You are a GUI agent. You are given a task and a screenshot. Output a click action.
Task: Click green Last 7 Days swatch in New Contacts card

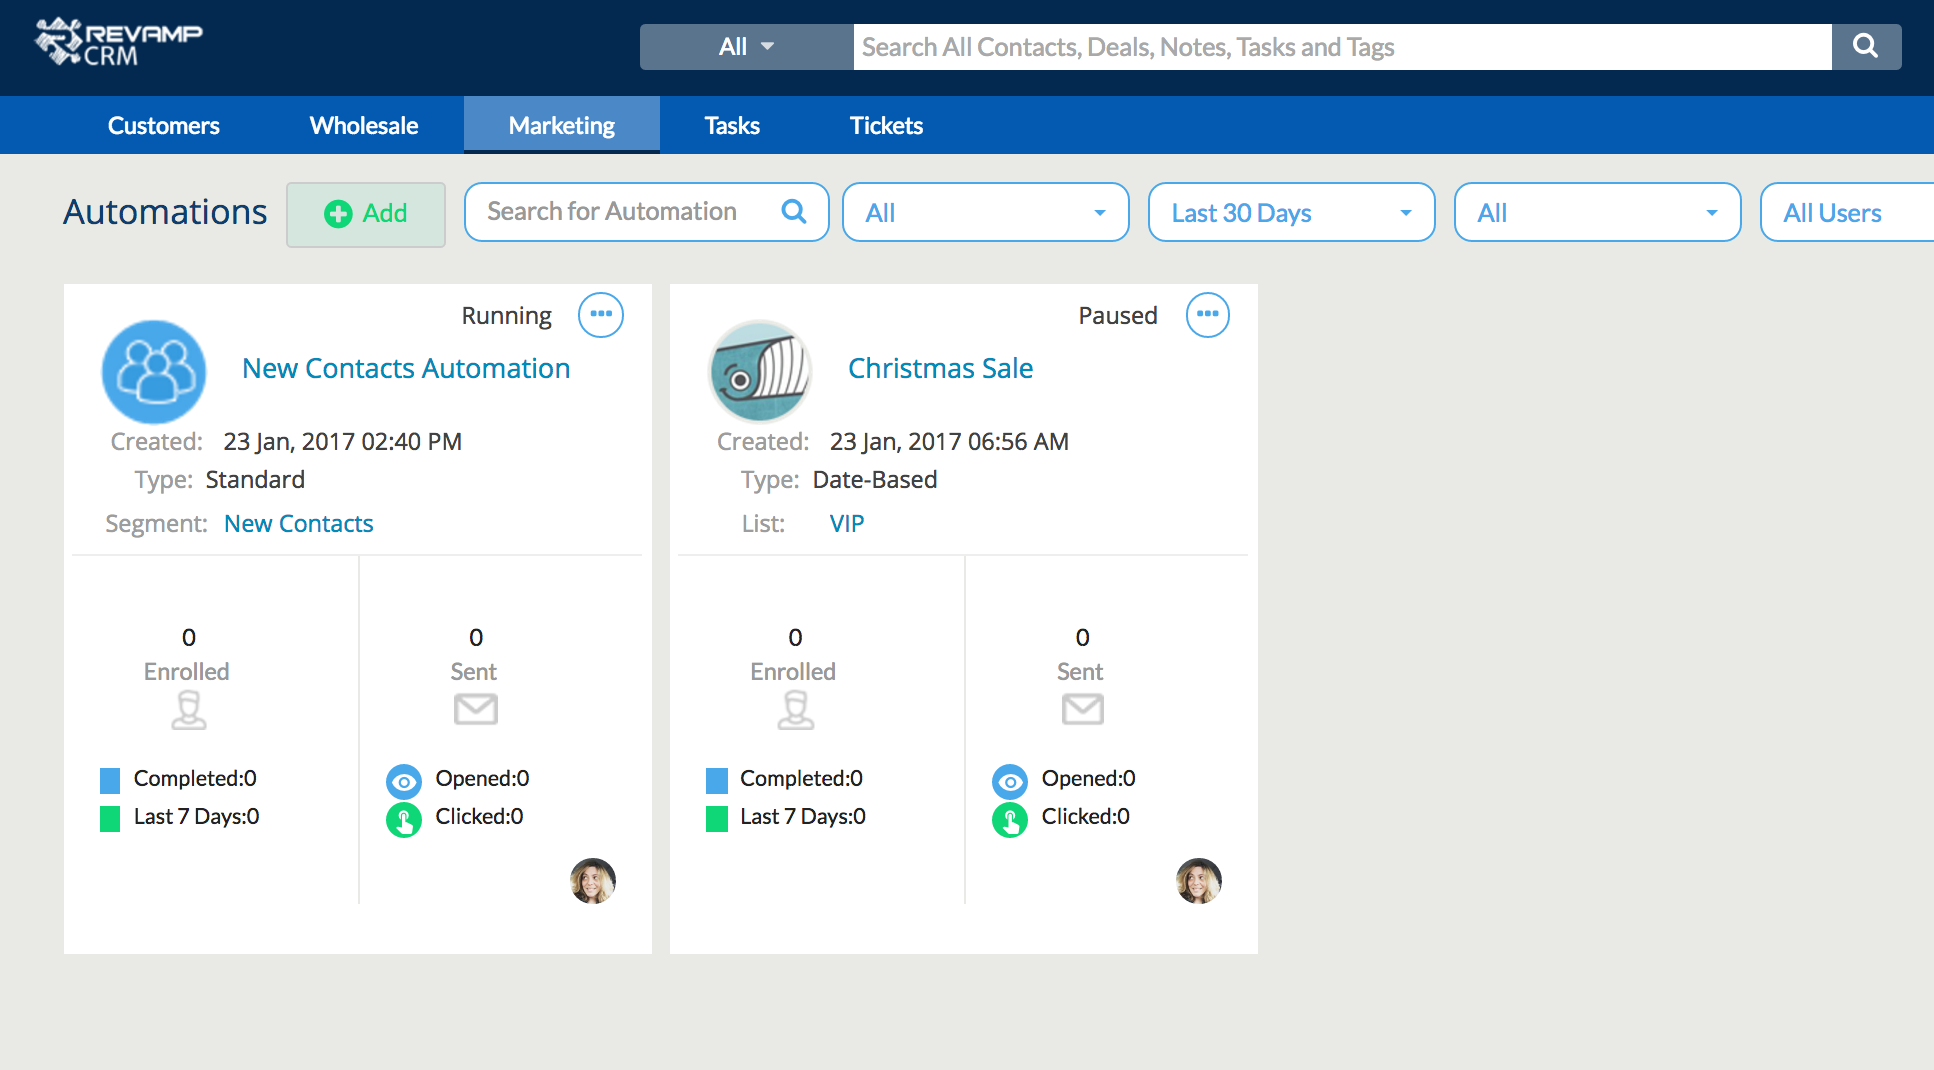(110, 819)
